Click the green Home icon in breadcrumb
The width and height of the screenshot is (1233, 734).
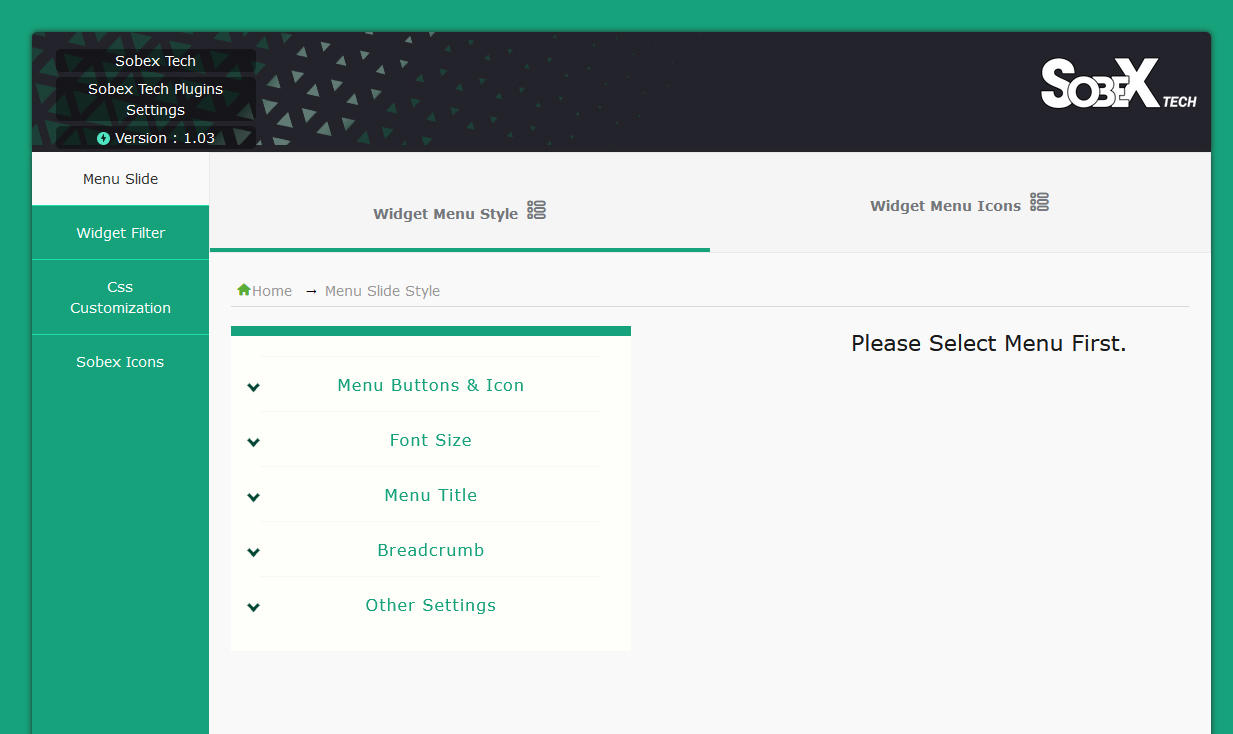click(244, 290)
